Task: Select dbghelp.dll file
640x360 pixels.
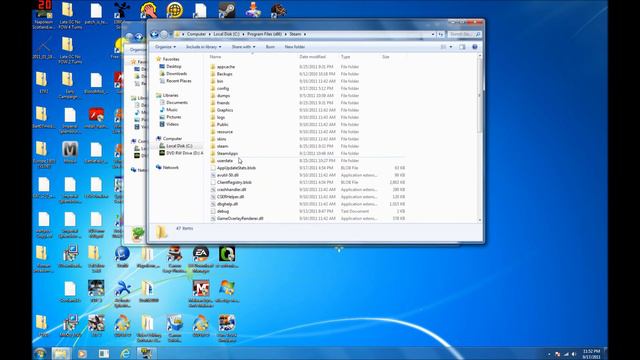Action: [x=227, y=204]
